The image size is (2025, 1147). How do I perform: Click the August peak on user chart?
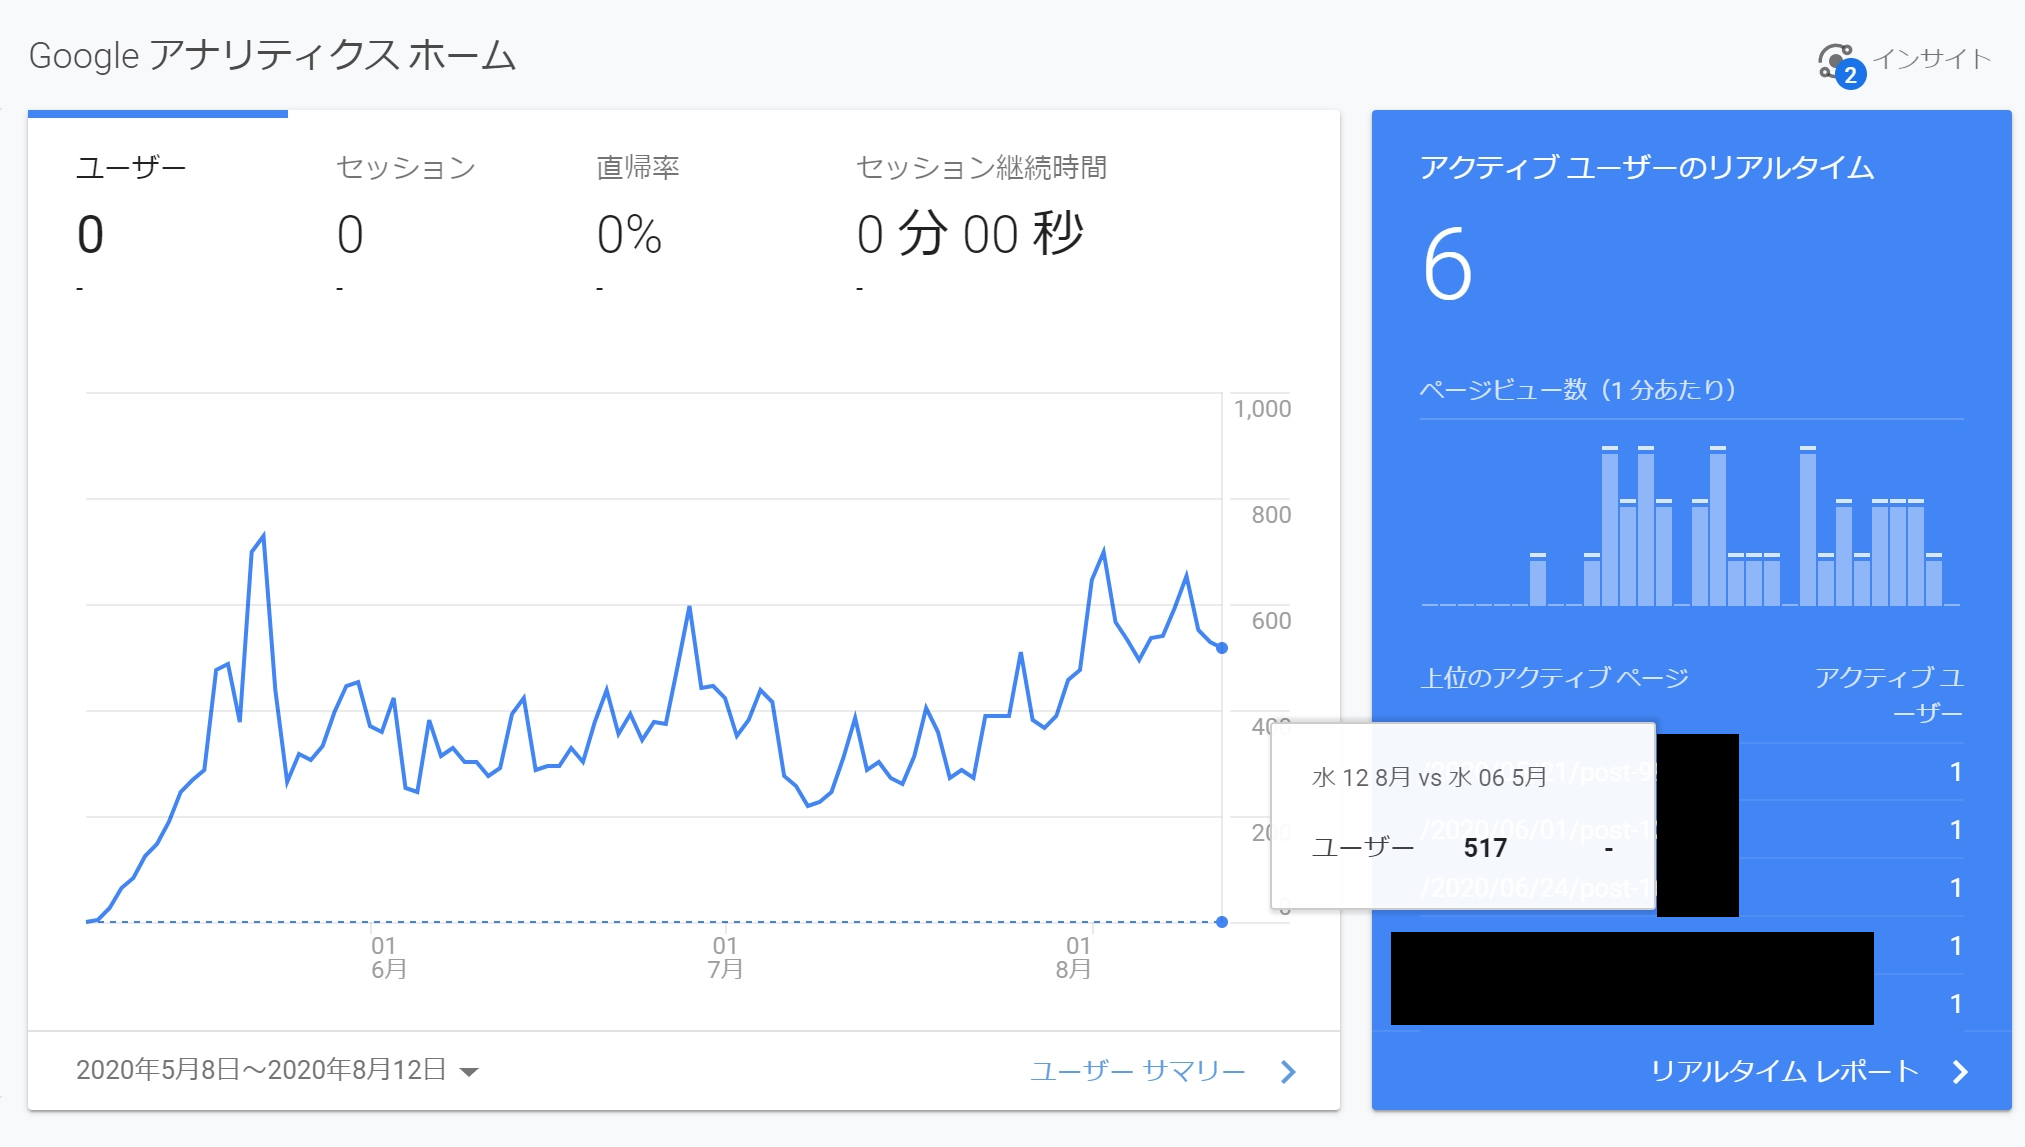coord(1103,551)
